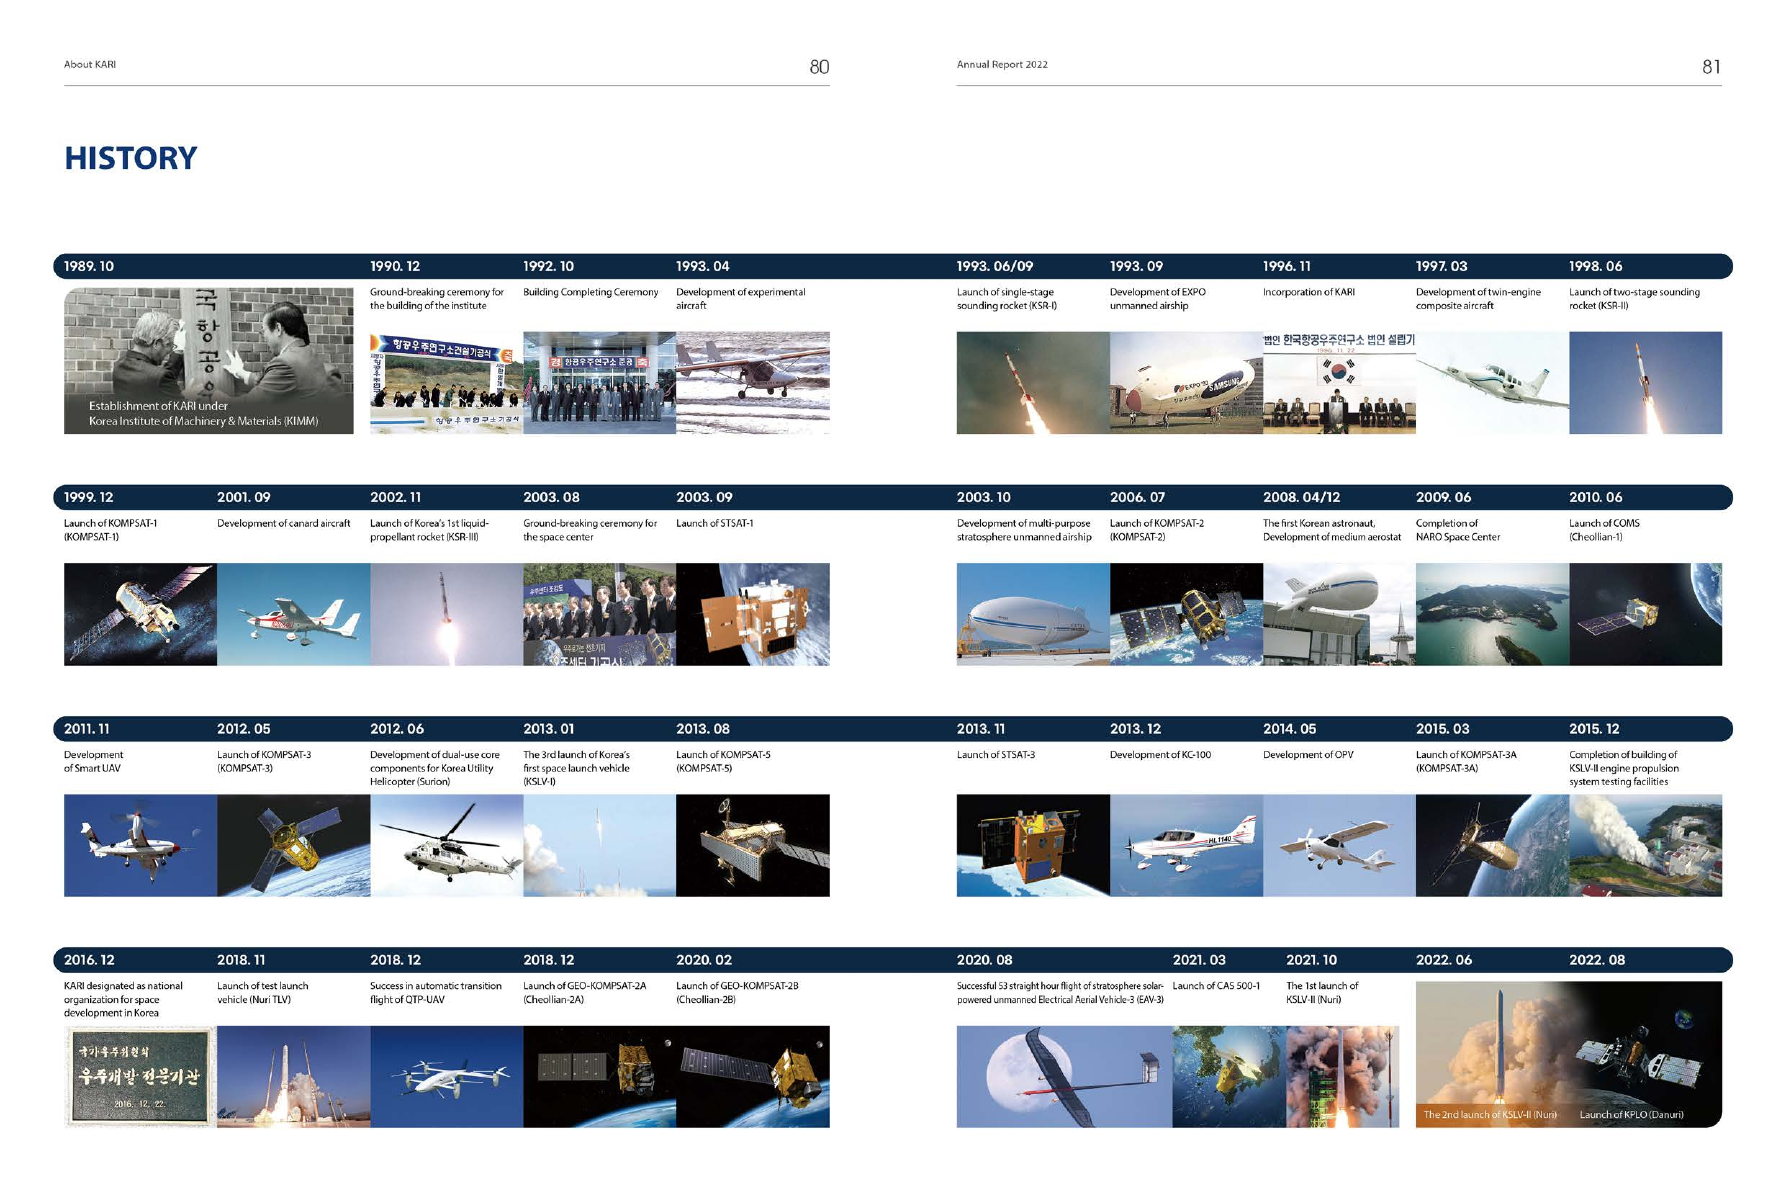Image resolution: width=1786 pixels, height=1191 pixels.
Task: Select the KOMPSAT-1 satellite thumbnail
Action: (x=140, y=614)
